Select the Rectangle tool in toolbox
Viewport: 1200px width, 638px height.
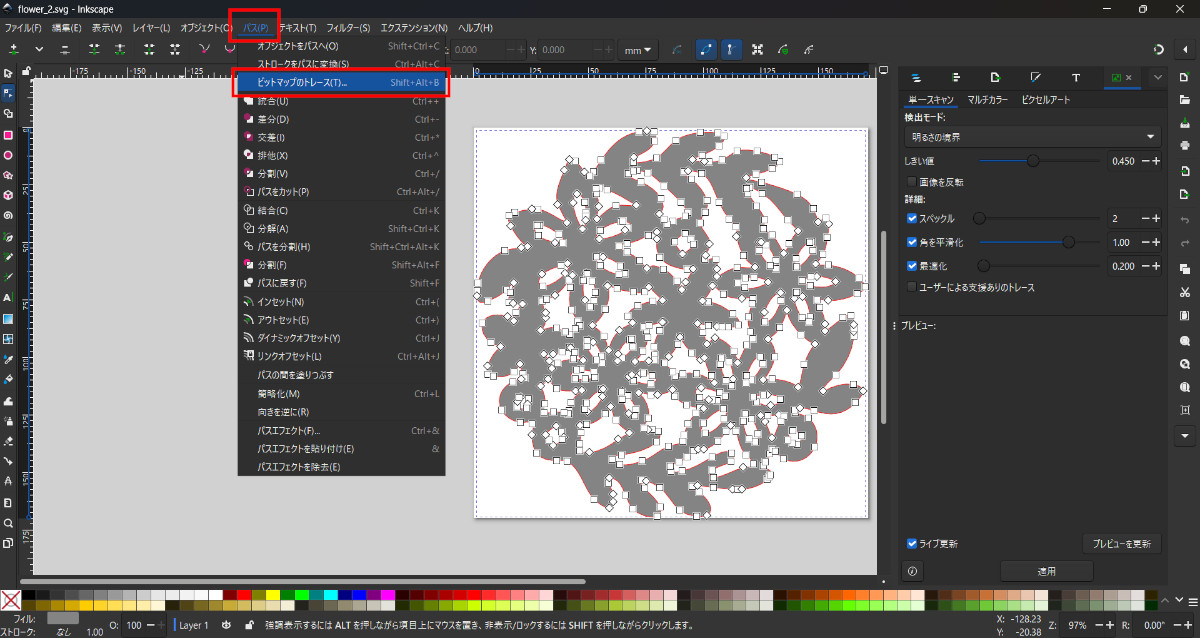pyautogui.click(x=8, y=135)
